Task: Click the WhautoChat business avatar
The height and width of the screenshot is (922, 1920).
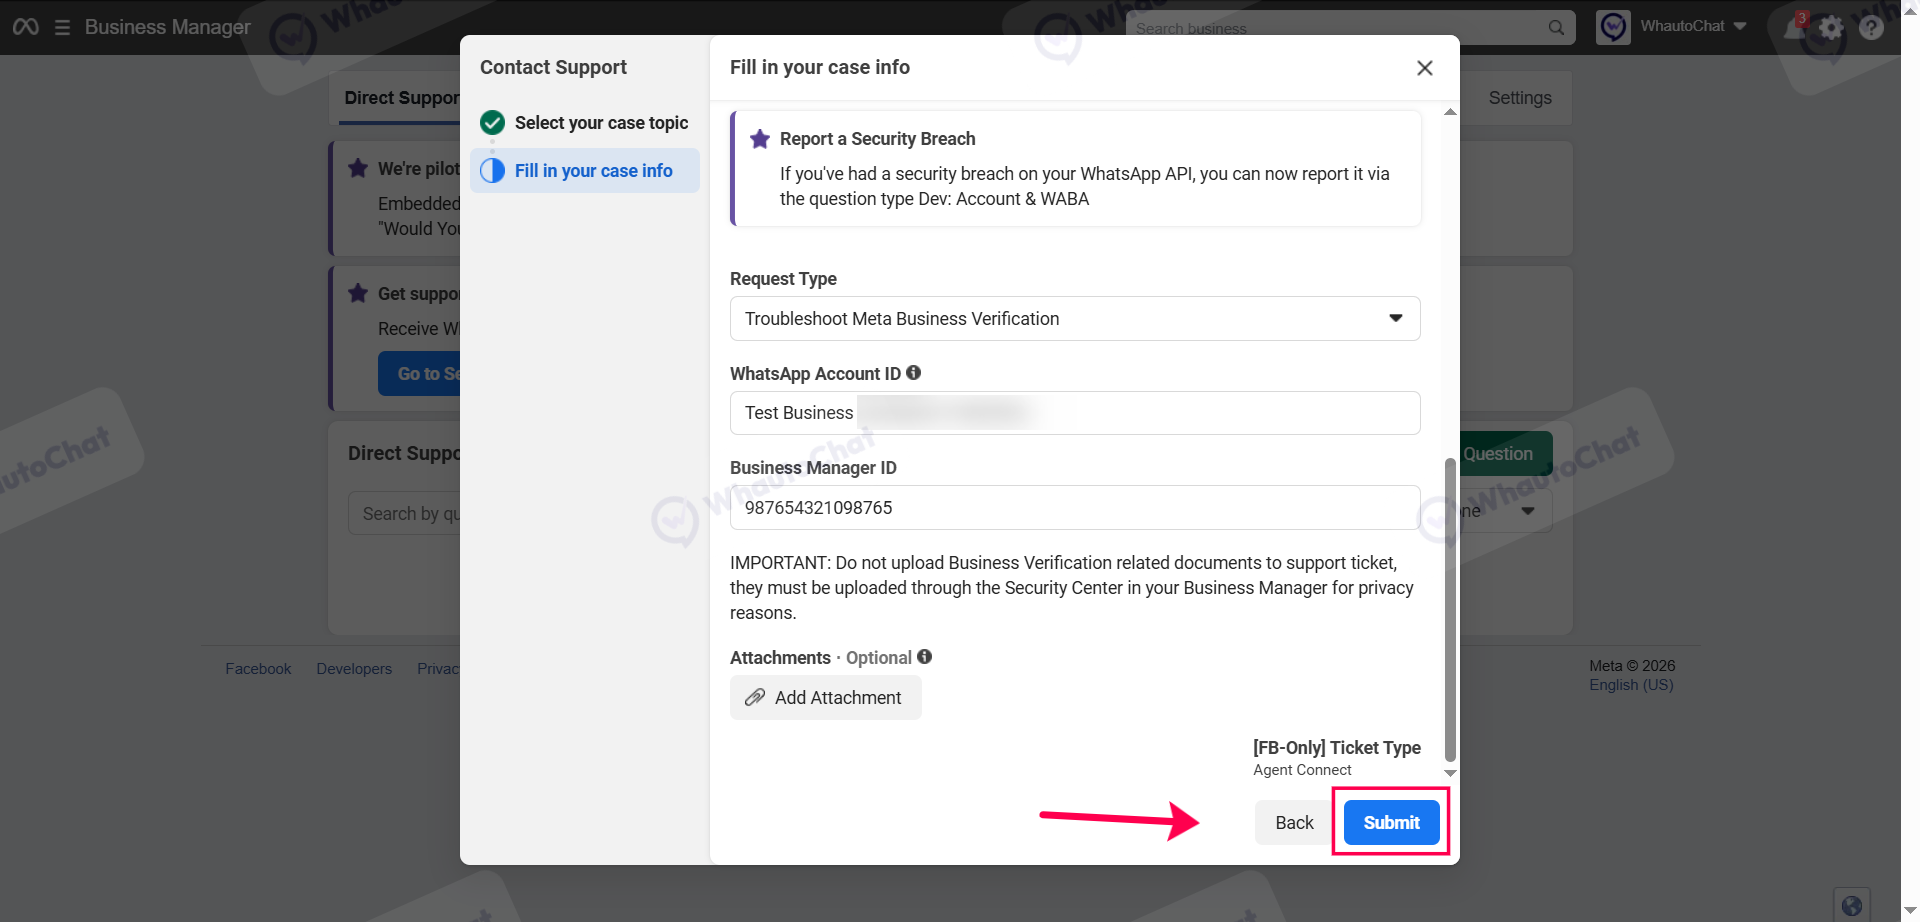Action: pos(1613,27)
